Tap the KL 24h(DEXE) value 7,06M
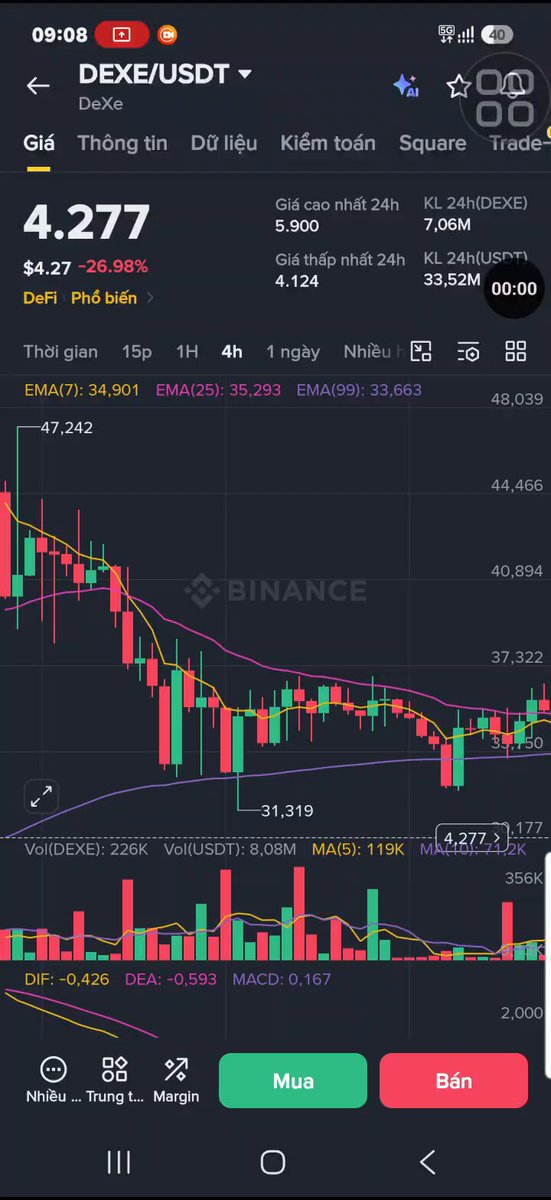This screenshot has height=1200, width=551. [x=447, y=225]
